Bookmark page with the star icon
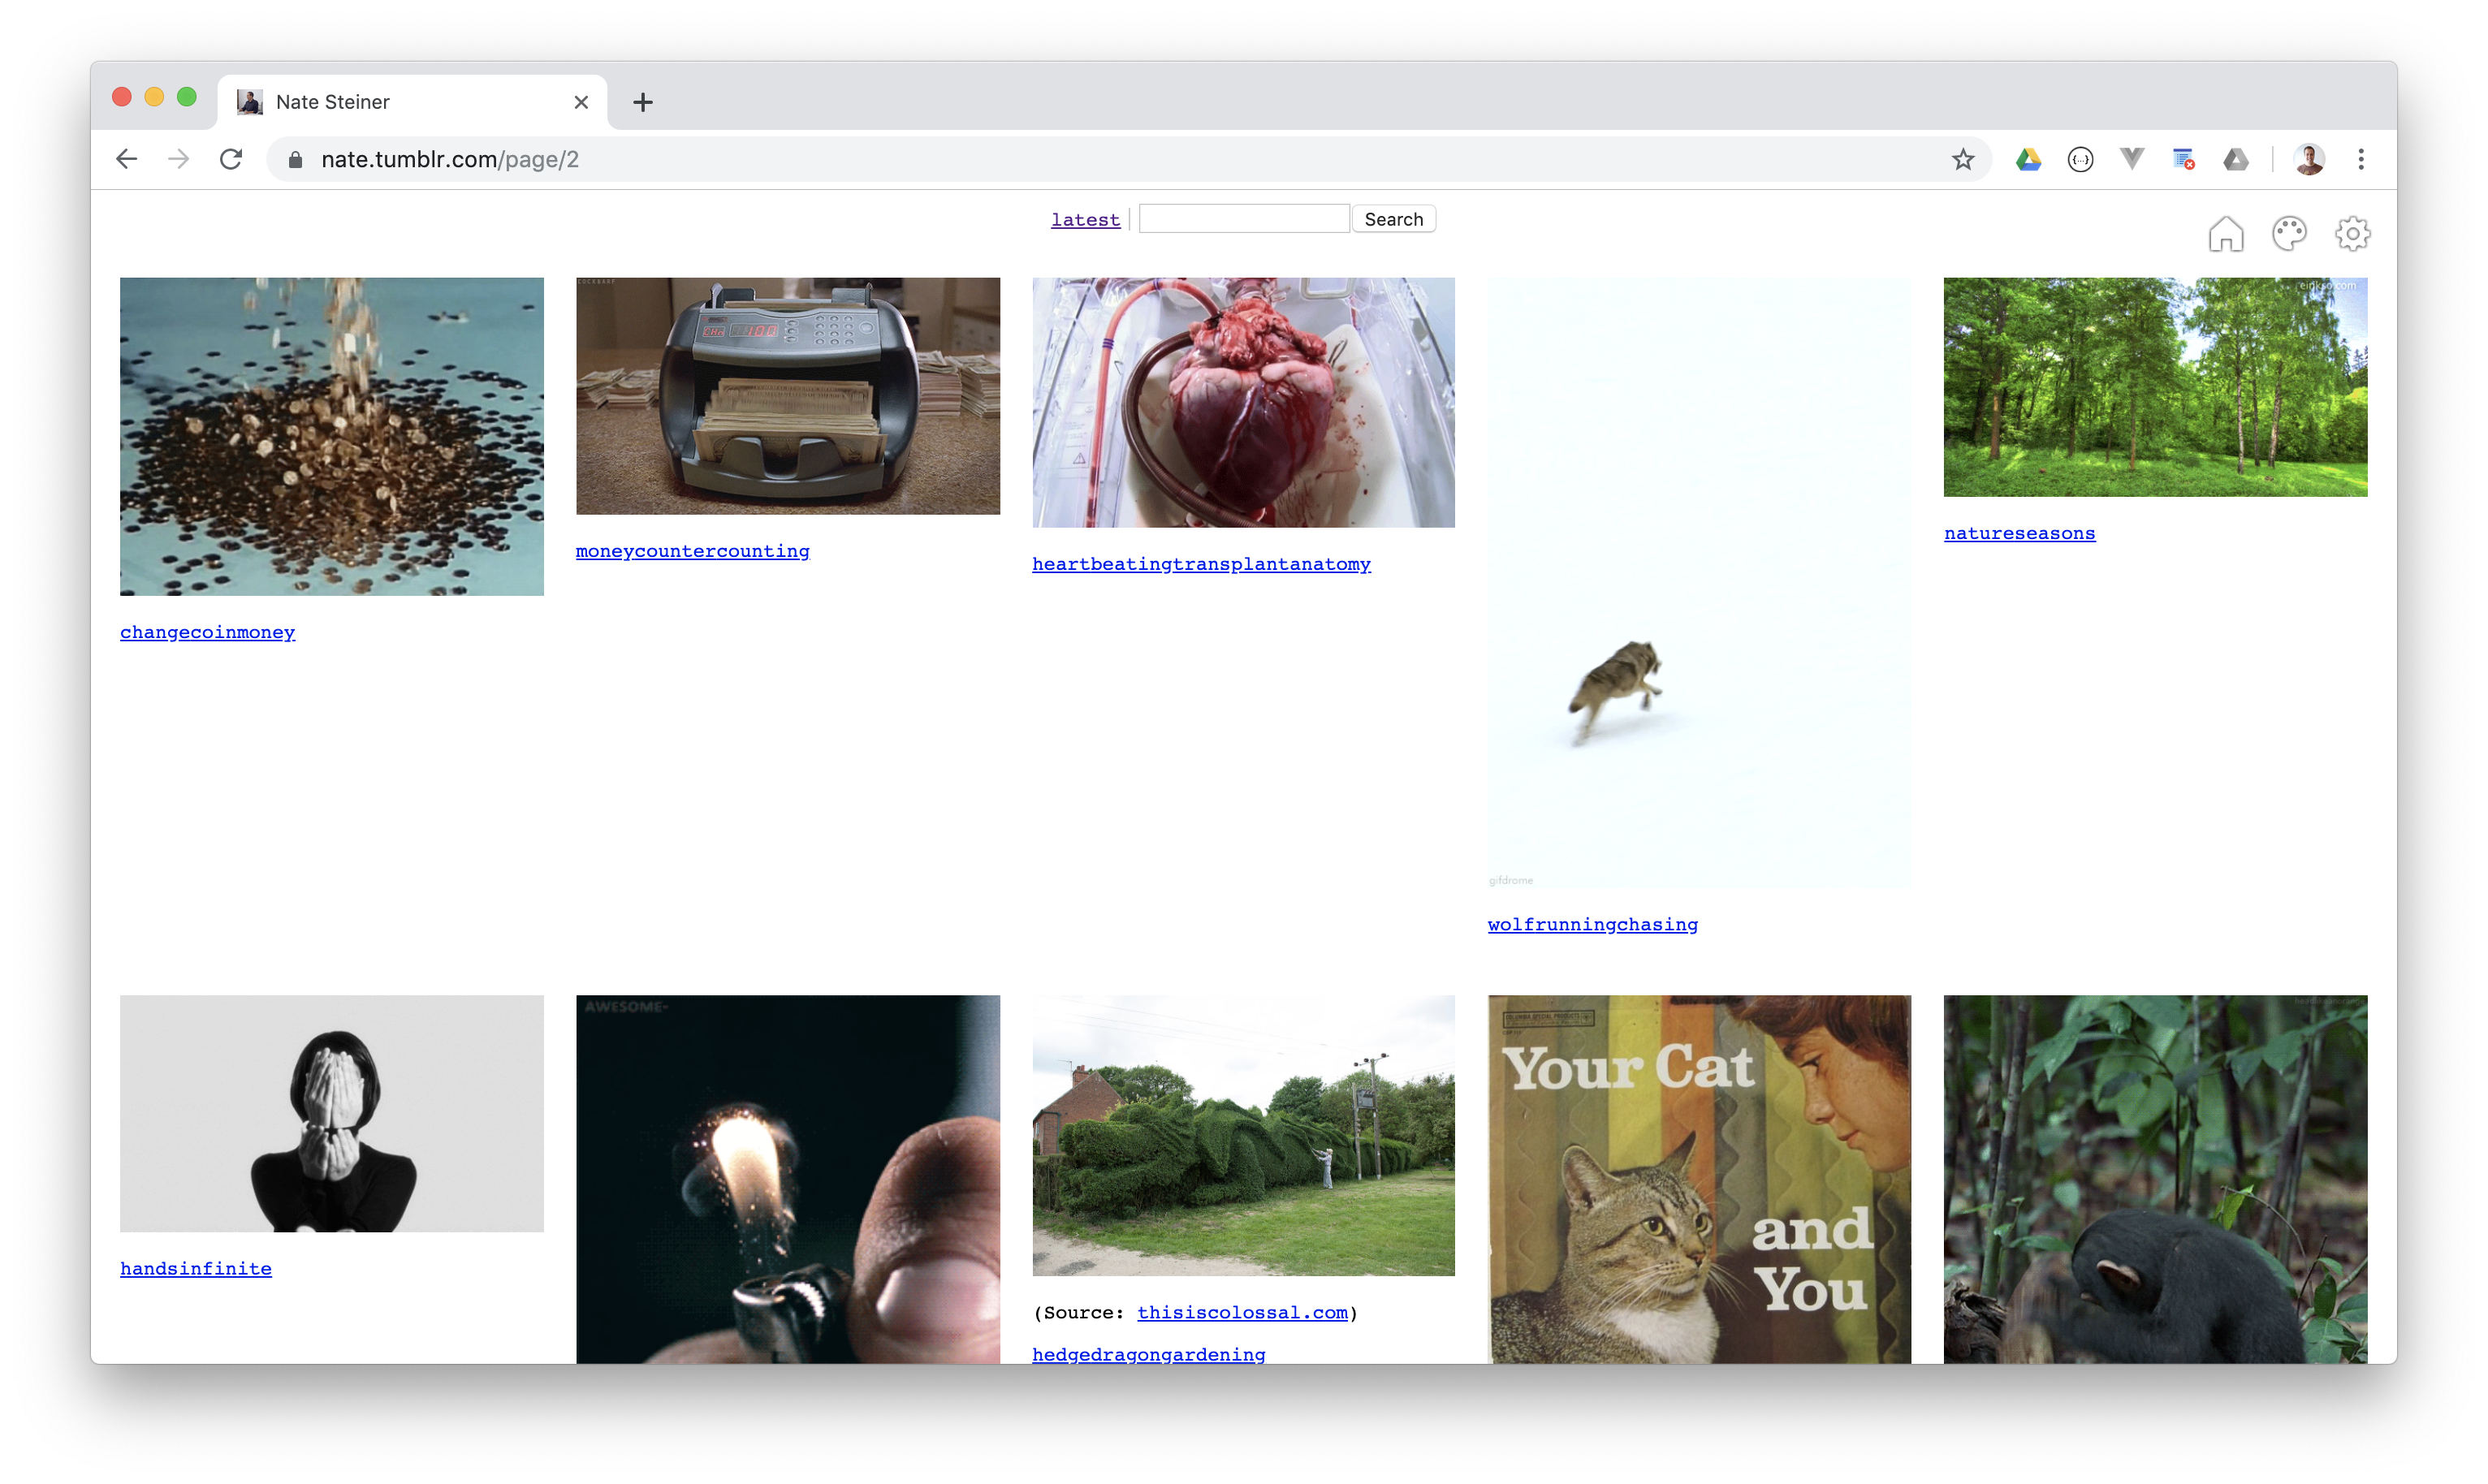Viewport: 2488px width, 1484px height. [x=1962, y=160]
